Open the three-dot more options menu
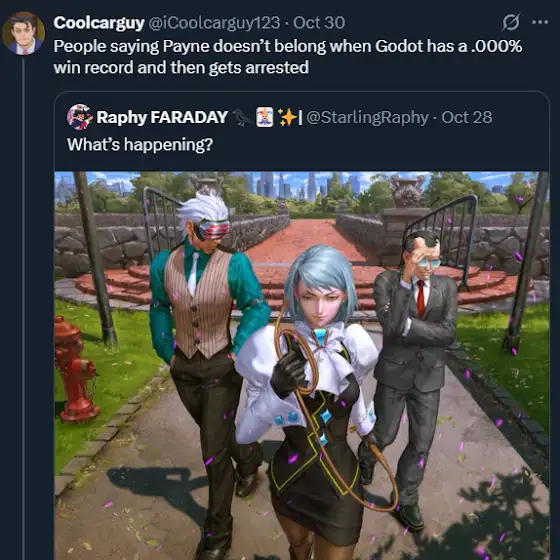 [540, 22]
